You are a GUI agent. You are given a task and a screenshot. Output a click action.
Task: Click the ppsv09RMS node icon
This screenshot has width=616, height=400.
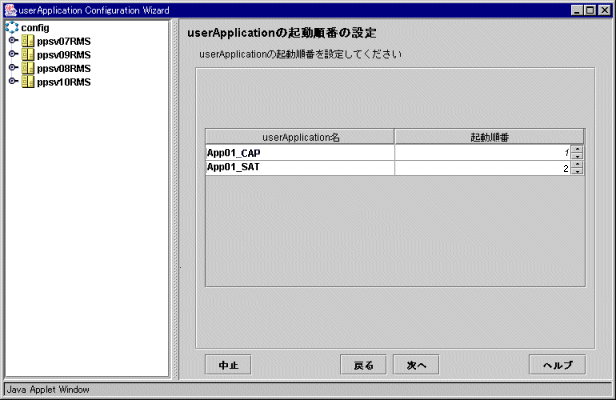[x=28, y=55]
